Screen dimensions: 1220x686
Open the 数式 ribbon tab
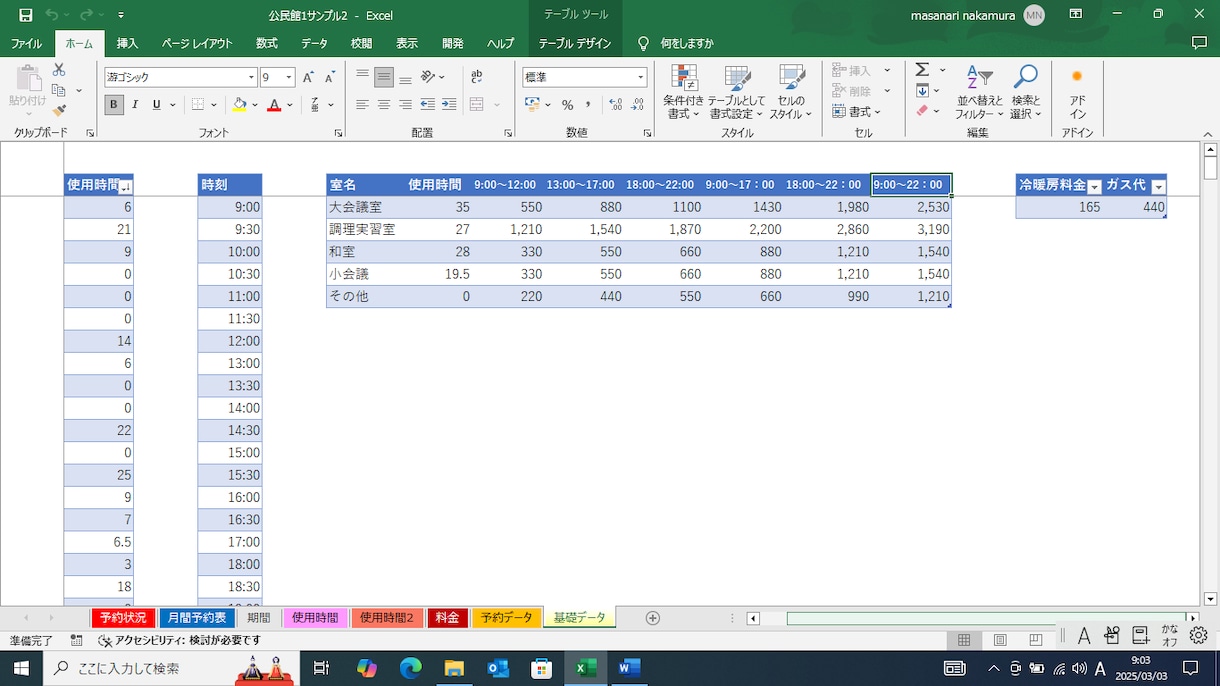(267, 44)
